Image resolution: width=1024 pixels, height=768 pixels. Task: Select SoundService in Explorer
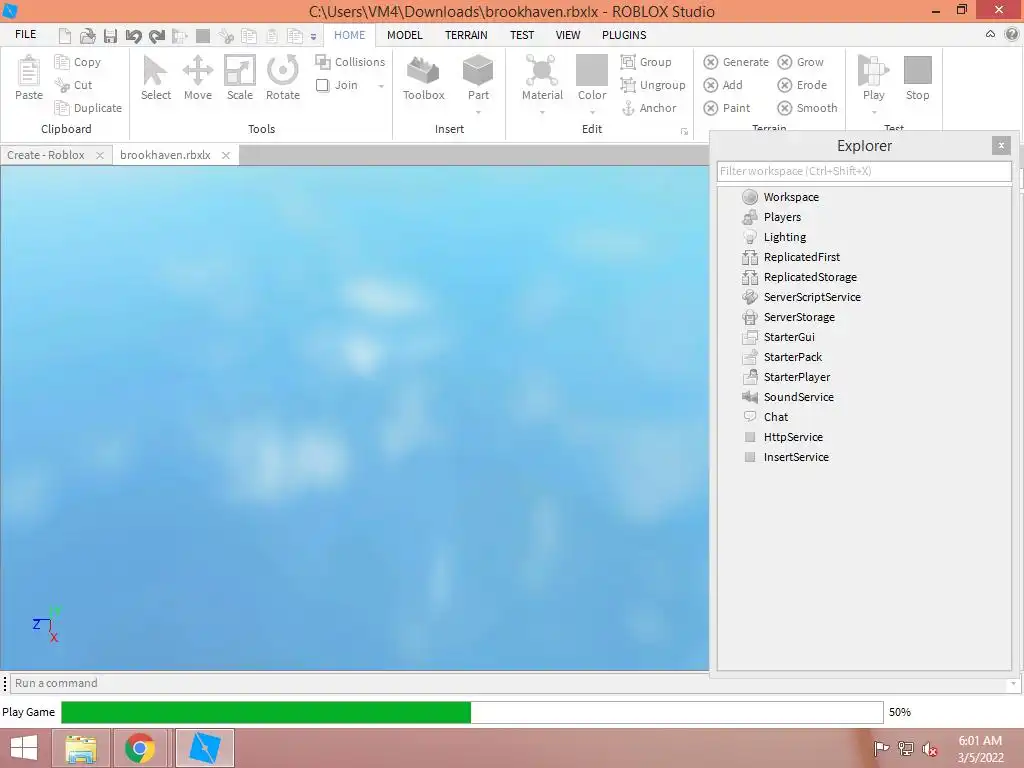click(x=788, y=397)
